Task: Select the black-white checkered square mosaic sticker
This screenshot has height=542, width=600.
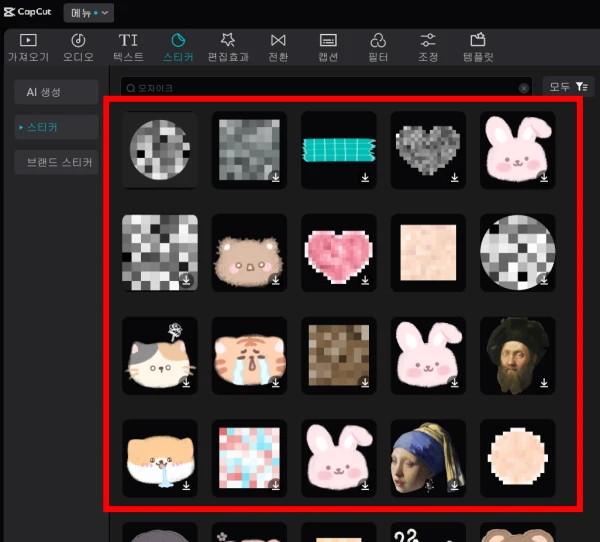Action: [x=160, y=252]
